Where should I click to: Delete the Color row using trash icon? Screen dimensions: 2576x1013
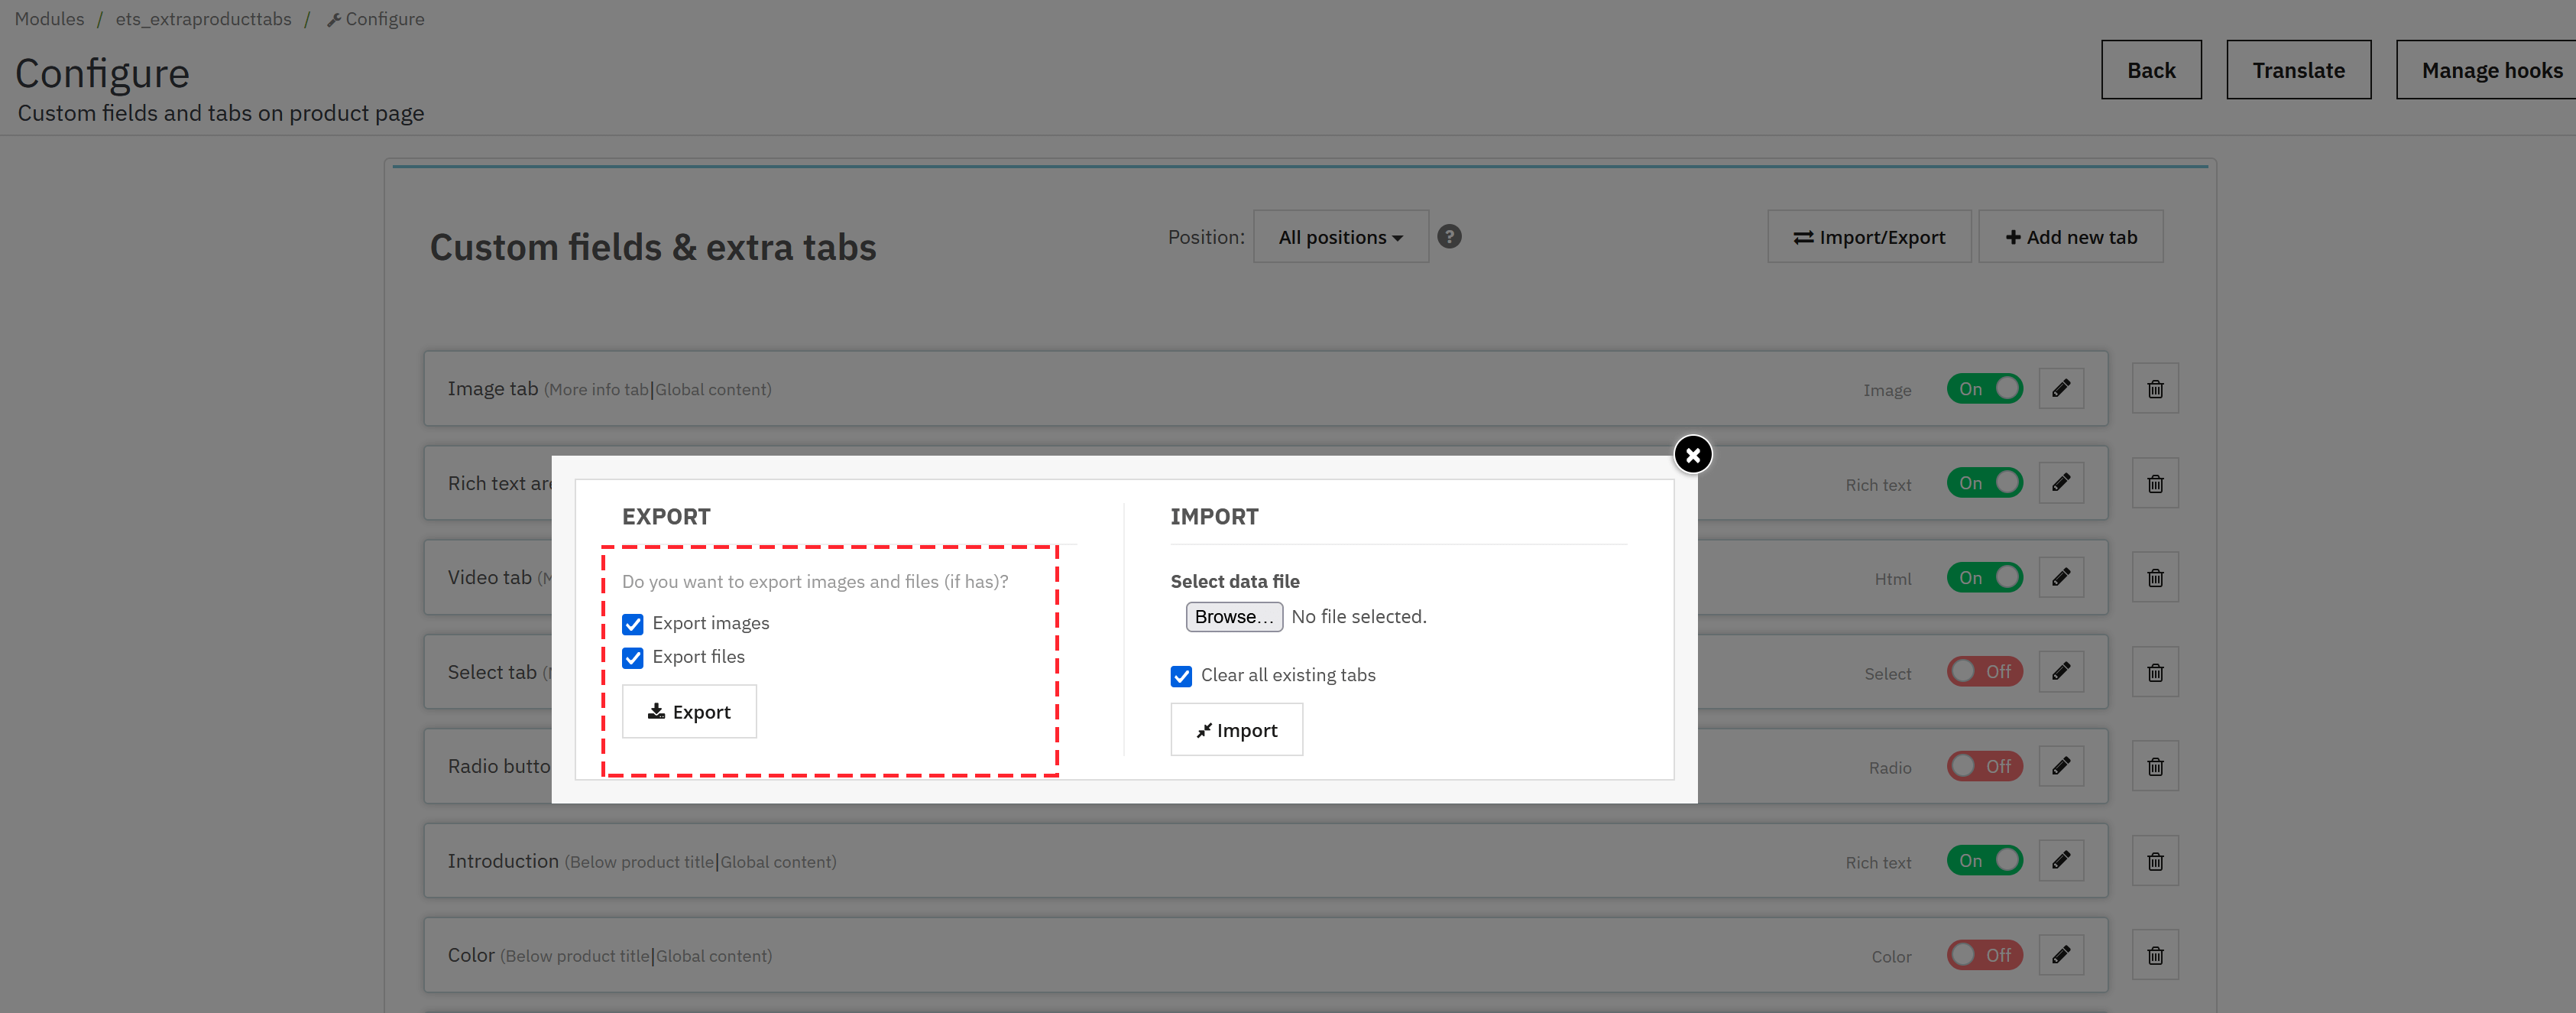click(x=2155, y=956)
